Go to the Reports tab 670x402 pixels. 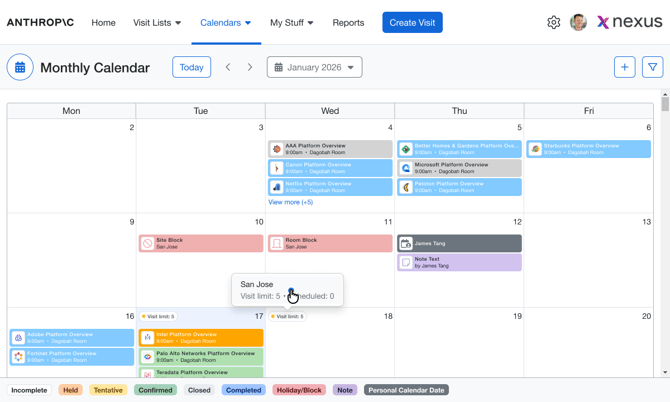pyautogui.click(x=348, y=23)
